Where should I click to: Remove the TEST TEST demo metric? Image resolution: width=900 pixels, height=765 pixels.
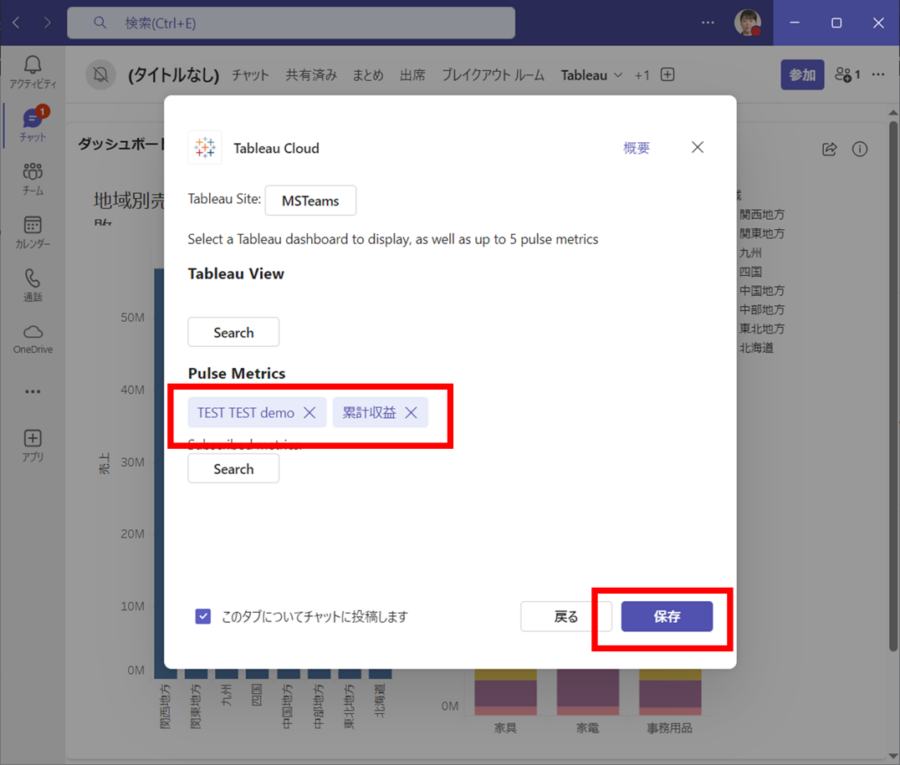pyautogui.click(x=309, y=413)
